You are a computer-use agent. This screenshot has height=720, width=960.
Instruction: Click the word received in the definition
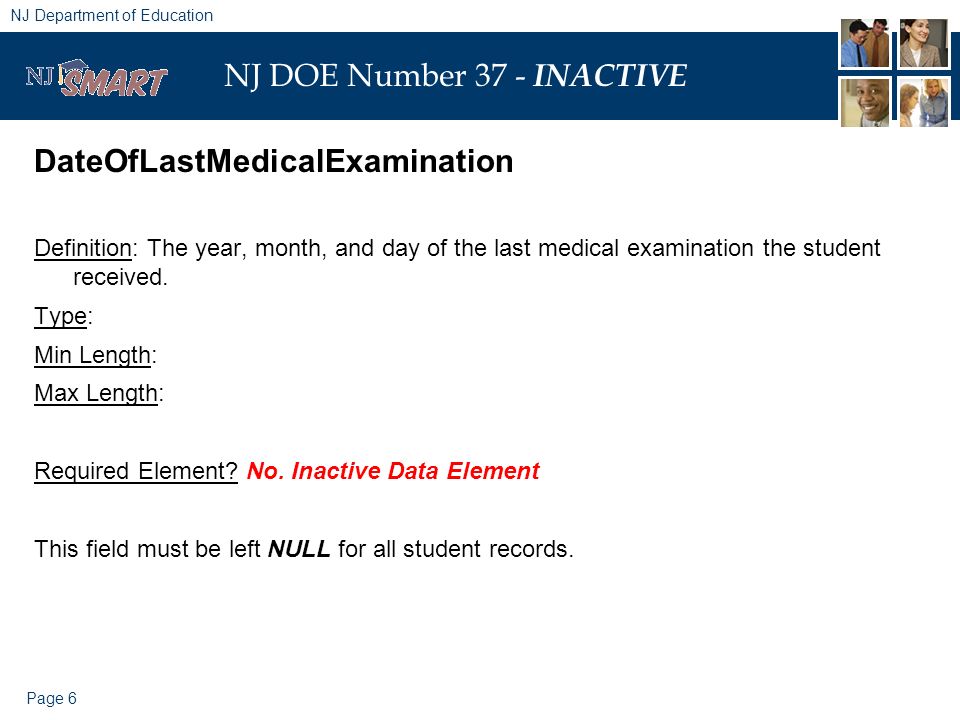click(x=120, y=277)
